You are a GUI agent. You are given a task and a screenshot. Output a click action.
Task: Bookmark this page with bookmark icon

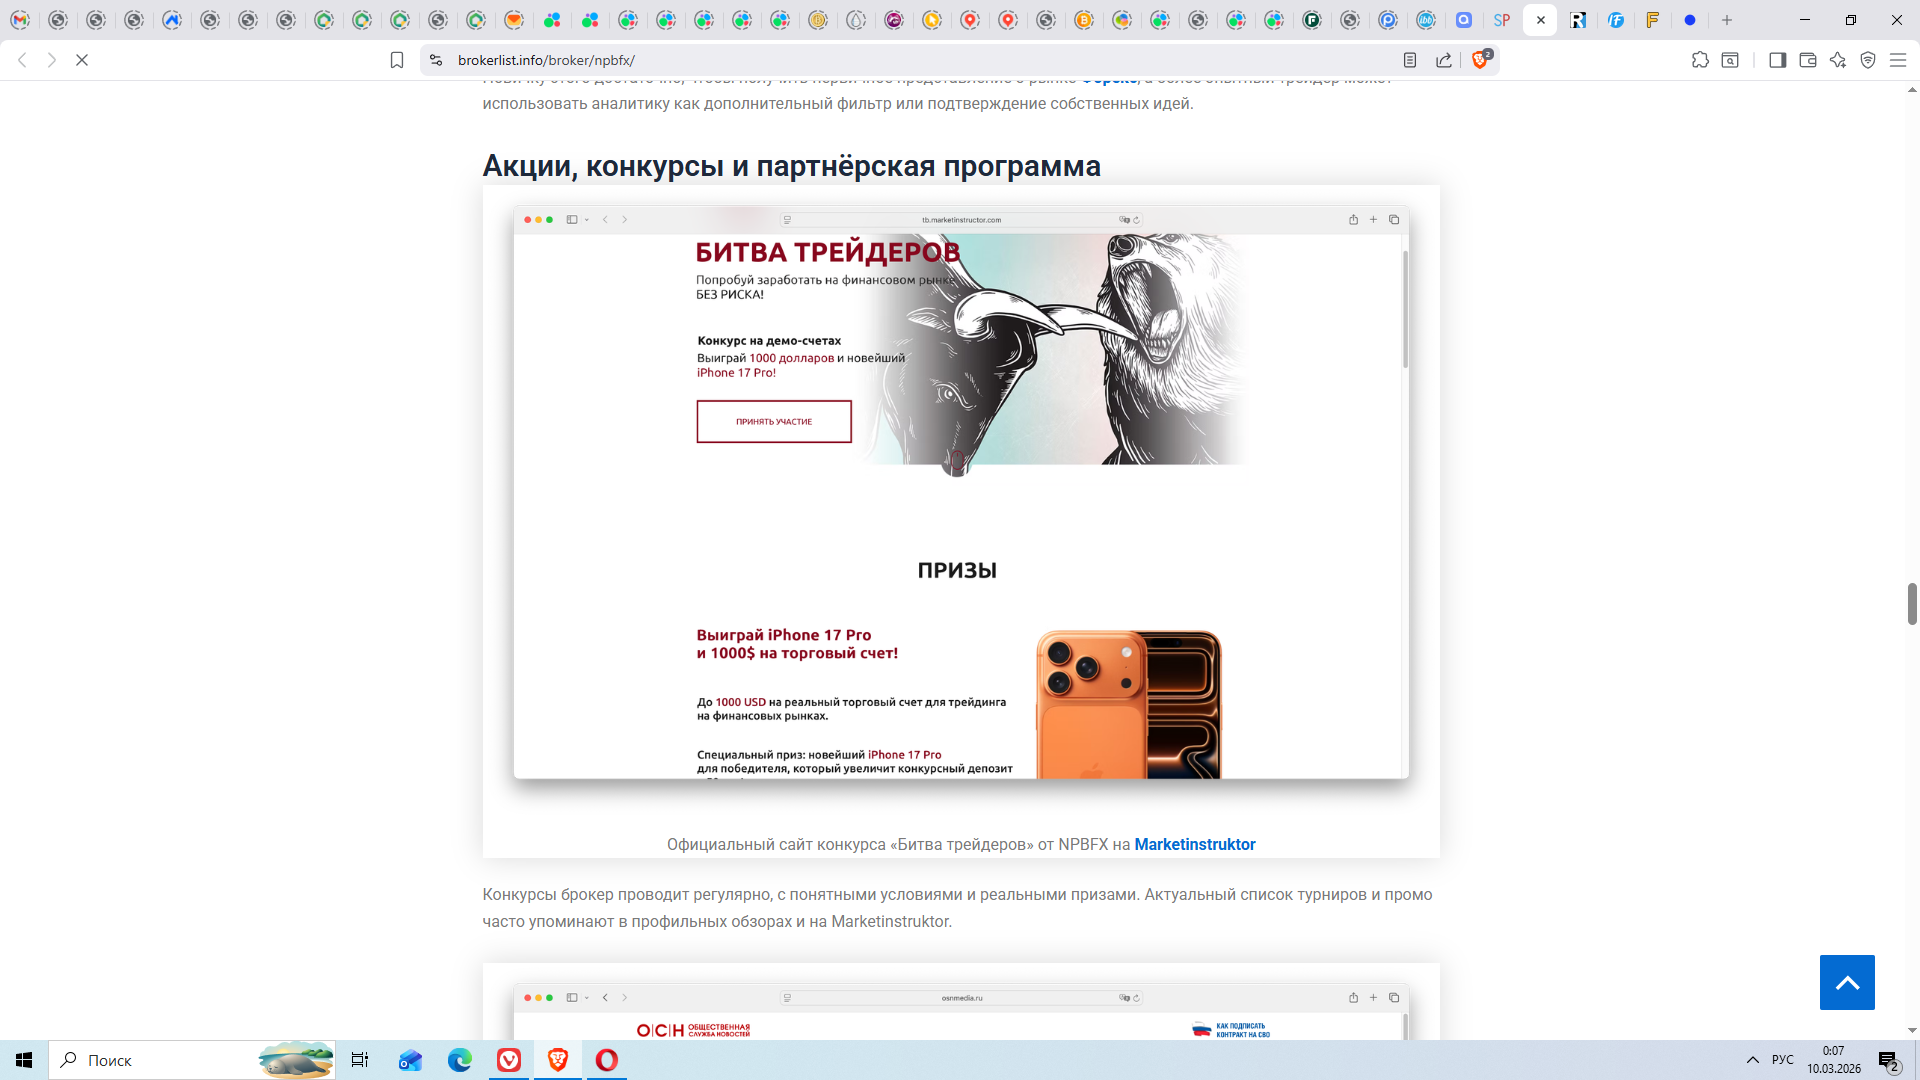click(x=397, y=60)
